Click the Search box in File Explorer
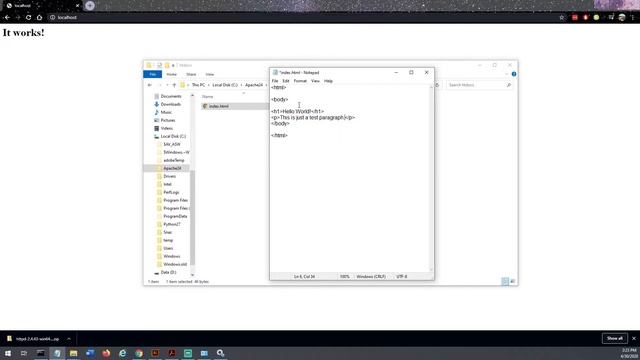 [478, 85]
